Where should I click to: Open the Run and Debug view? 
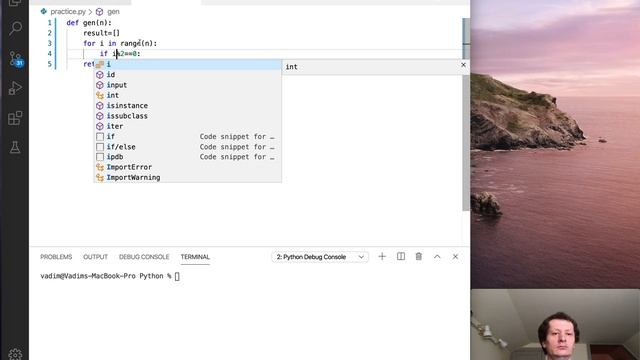15,88
